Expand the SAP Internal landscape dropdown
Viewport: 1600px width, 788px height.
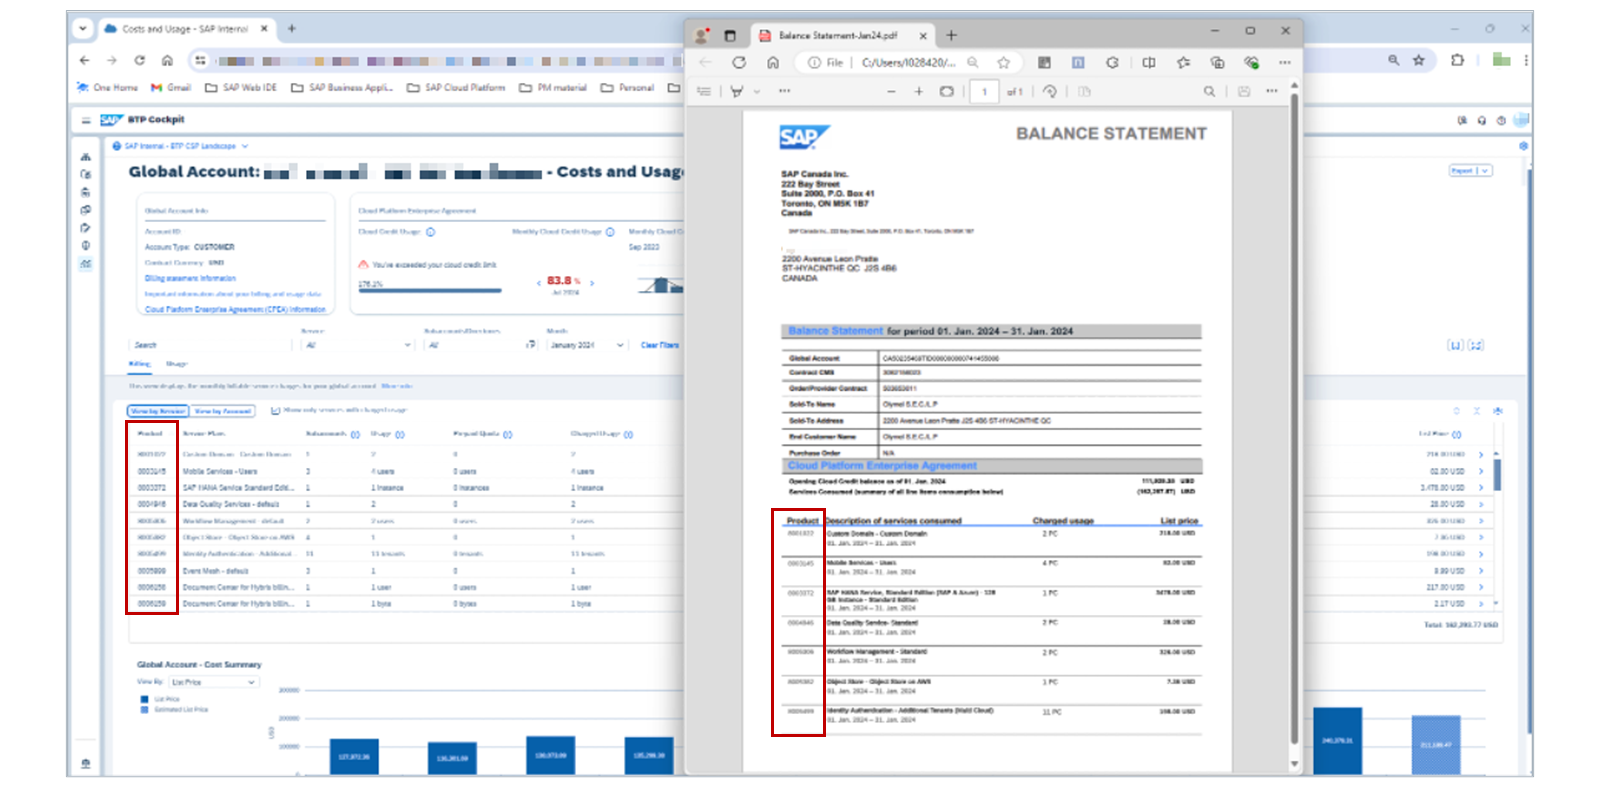pos(245,146)
